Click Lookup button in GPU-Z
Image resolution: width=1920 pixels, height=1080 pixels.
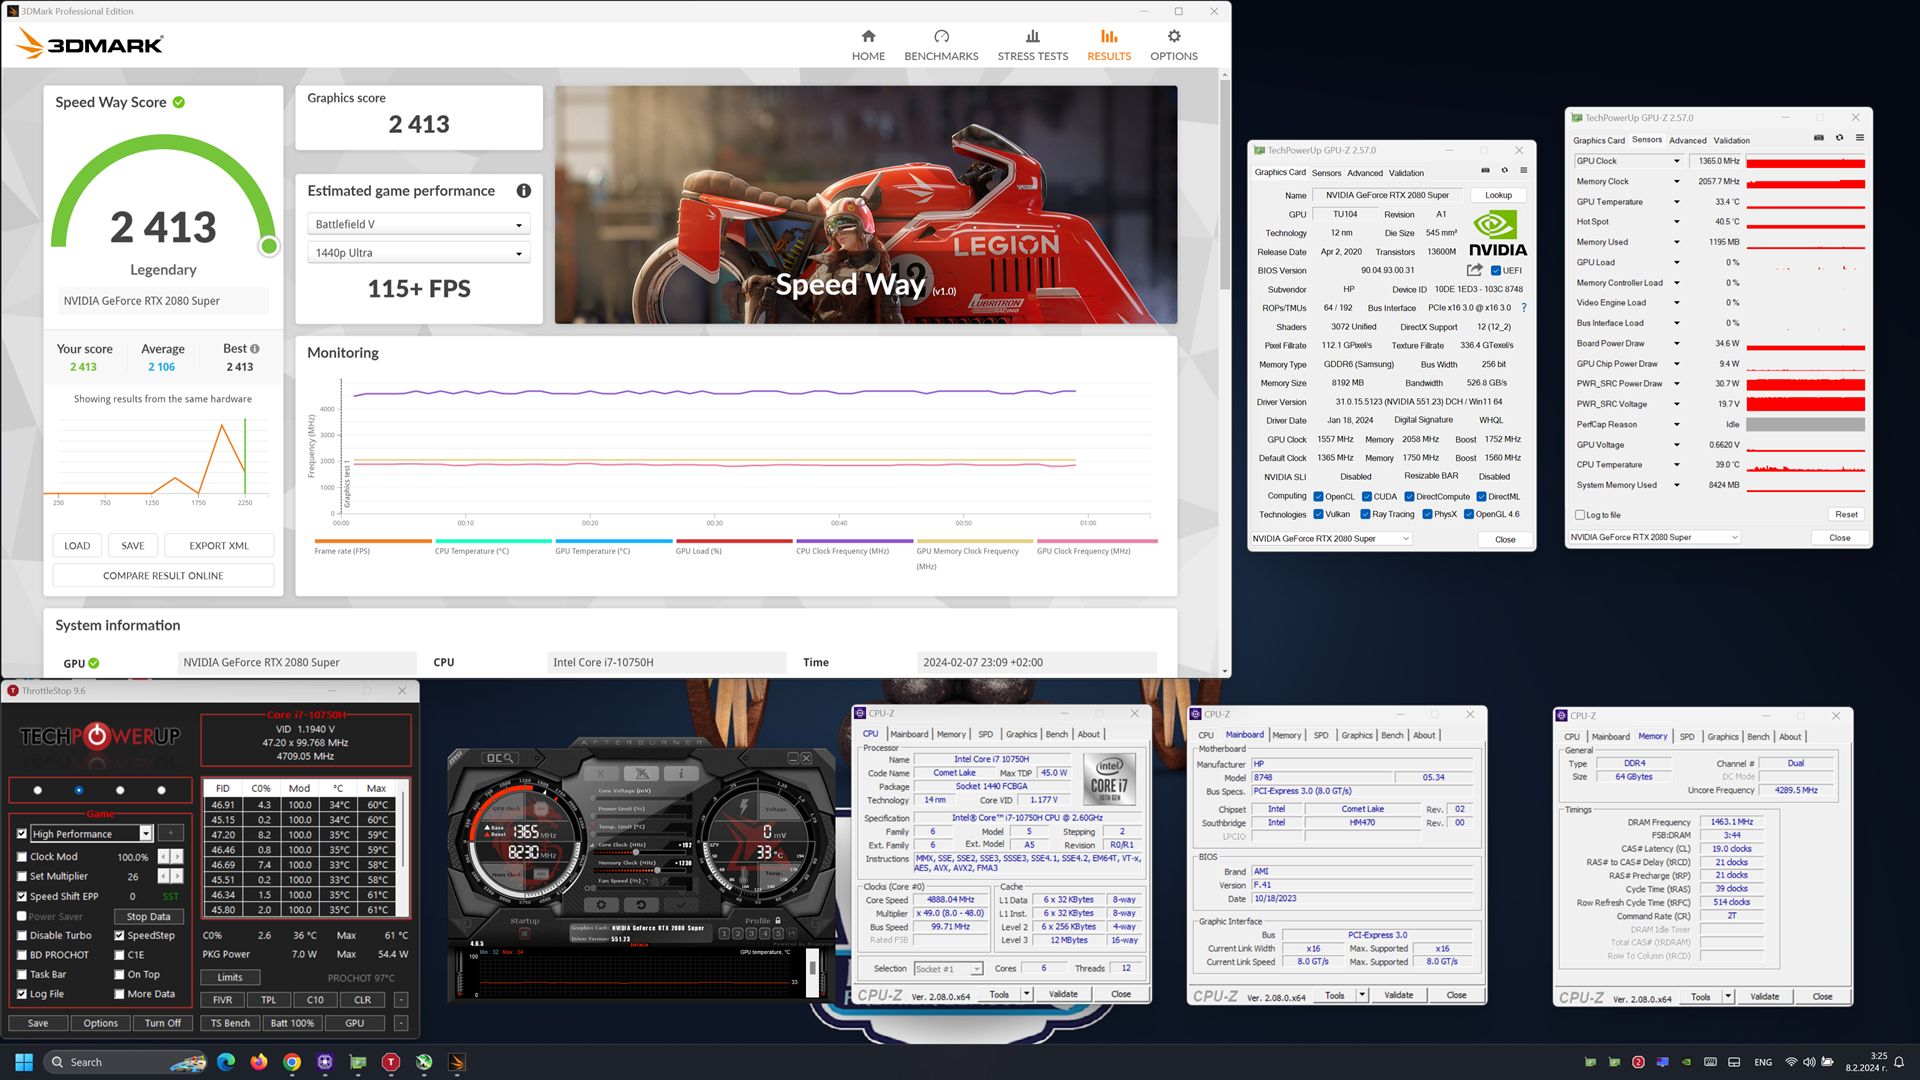(x=1498, y=195)
